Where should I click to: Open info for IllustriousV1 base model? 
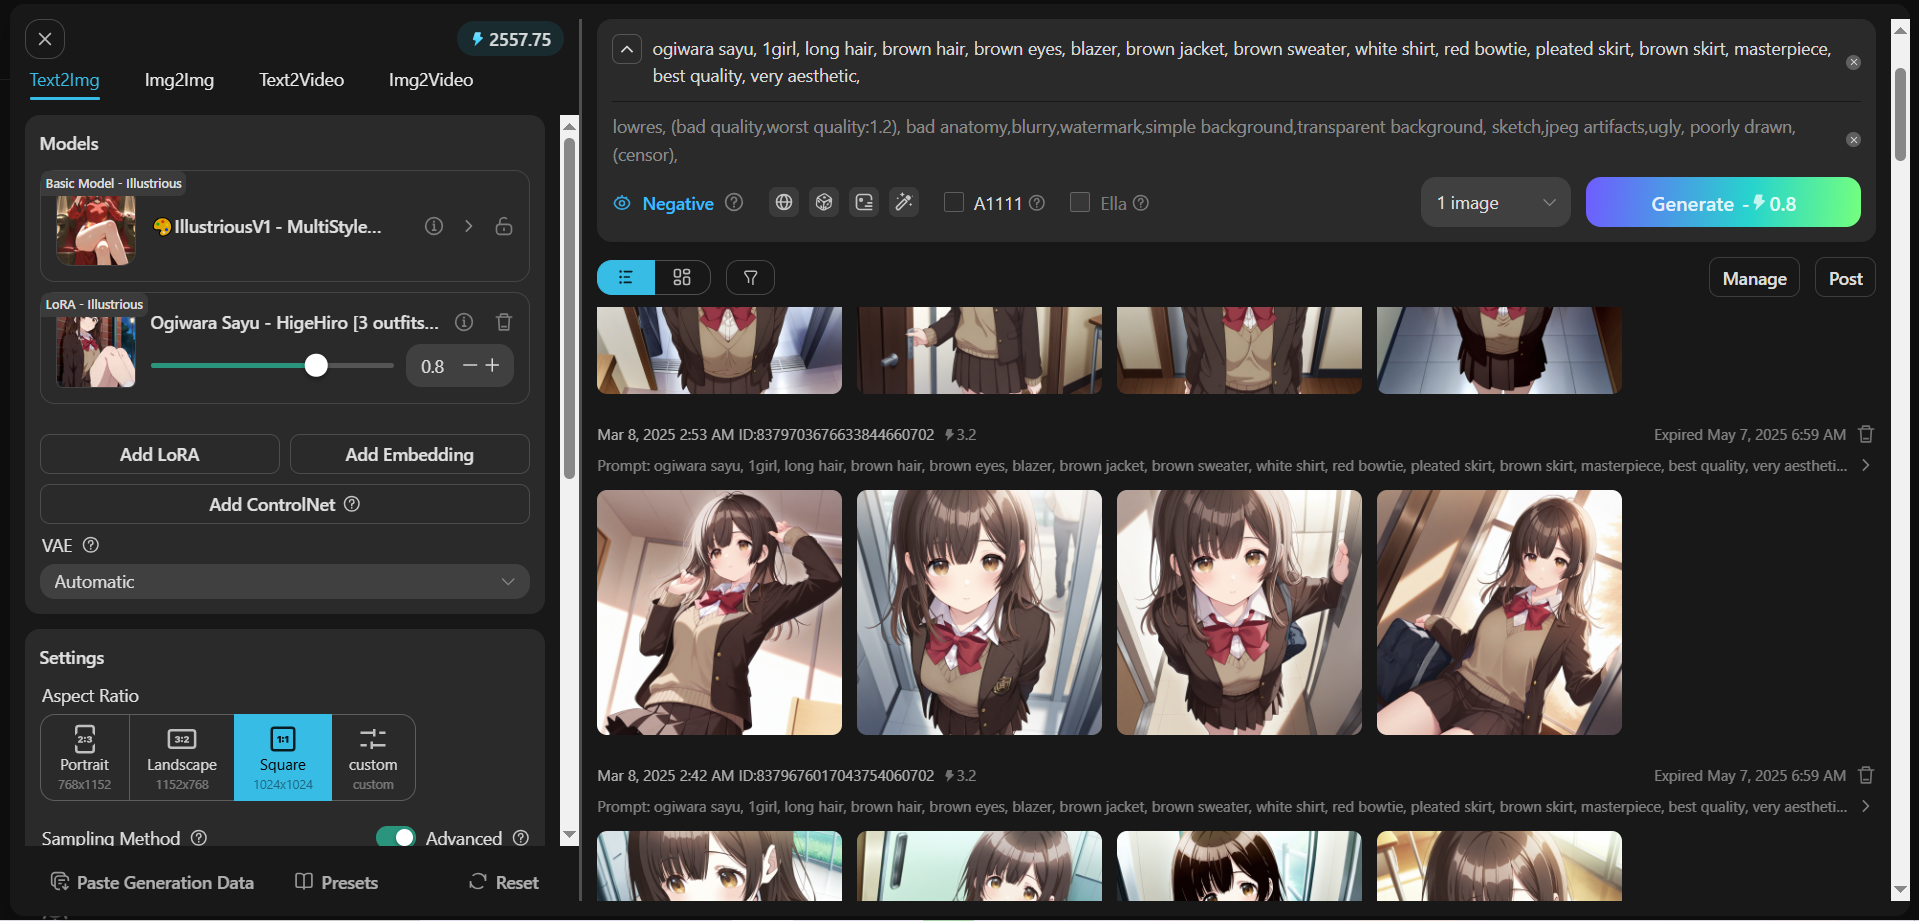click(x=434, y=226)
